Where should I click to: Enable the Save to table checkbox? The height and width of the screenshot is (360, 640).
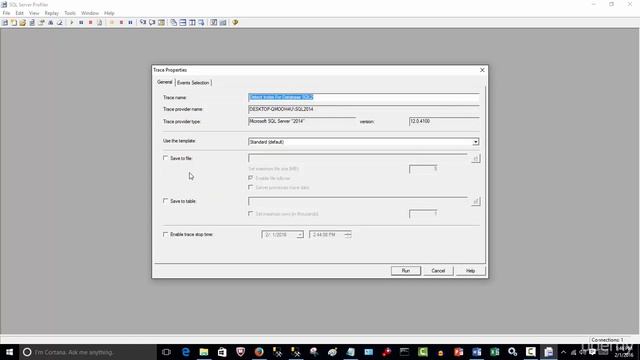pos(165,201)
